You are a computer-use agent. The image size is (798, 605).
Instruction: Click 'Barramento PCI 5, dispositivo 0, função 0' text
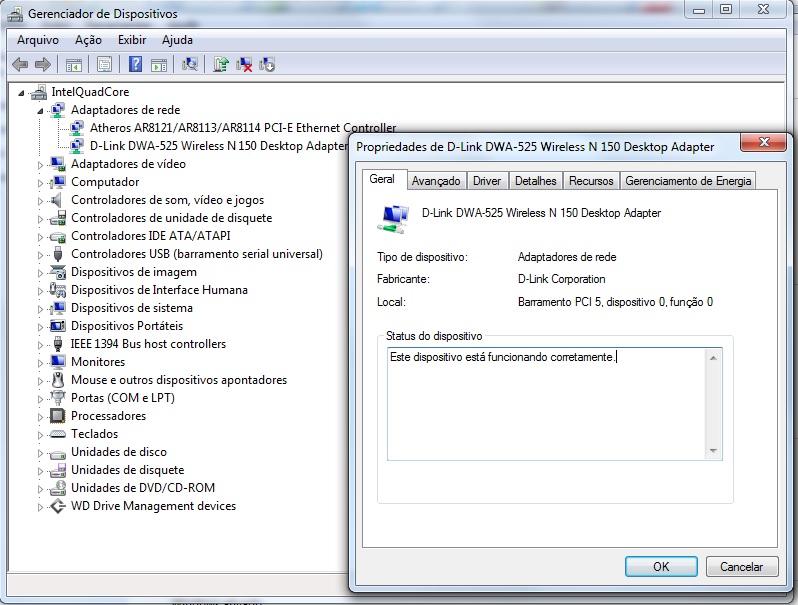(615, 302)
